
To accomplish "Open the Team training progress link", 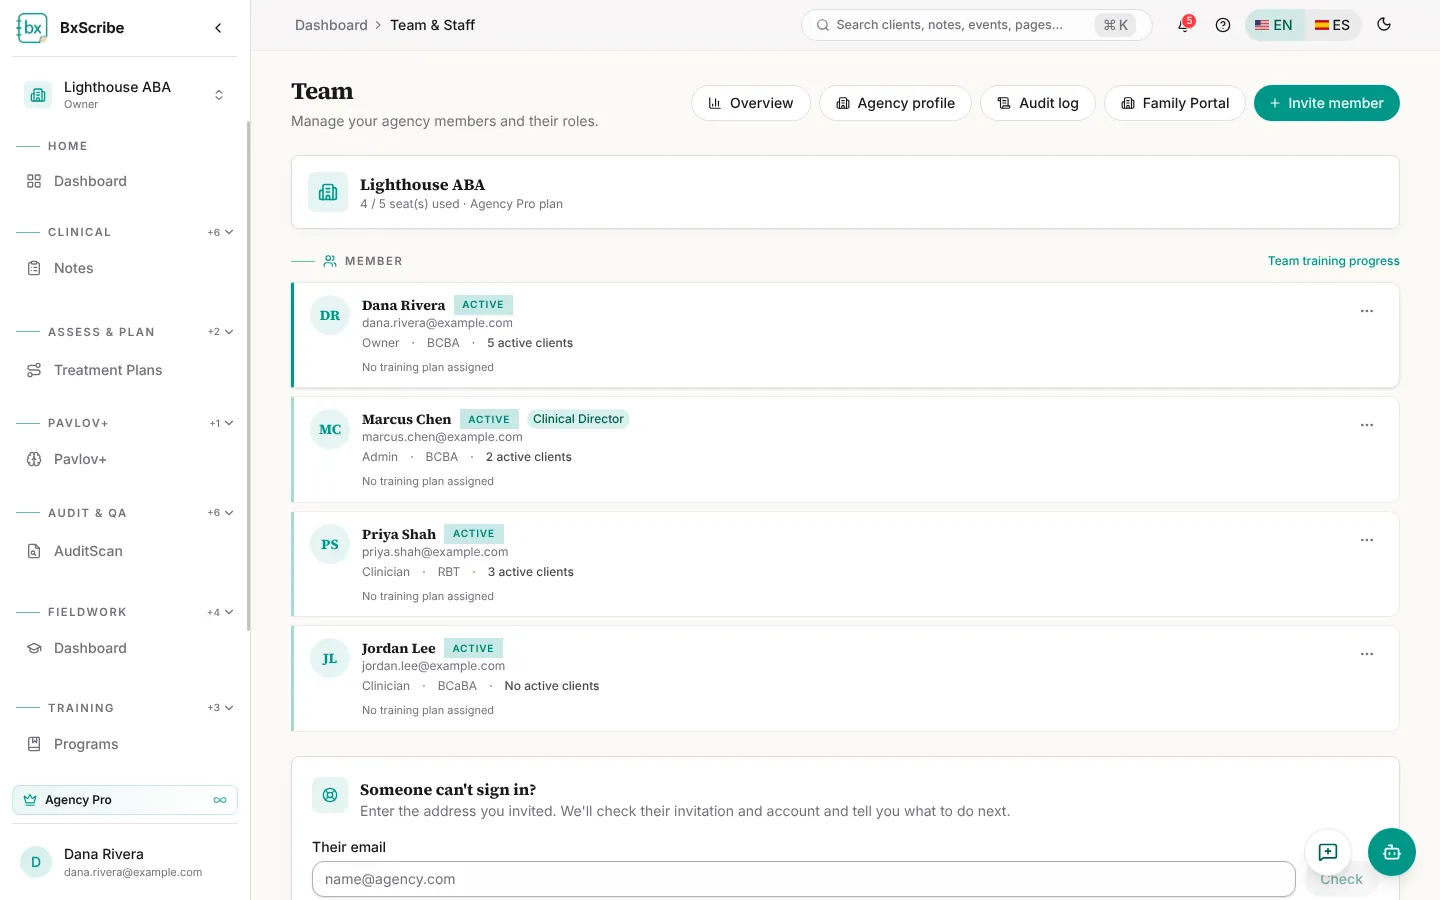I will tap(1333, 261).
